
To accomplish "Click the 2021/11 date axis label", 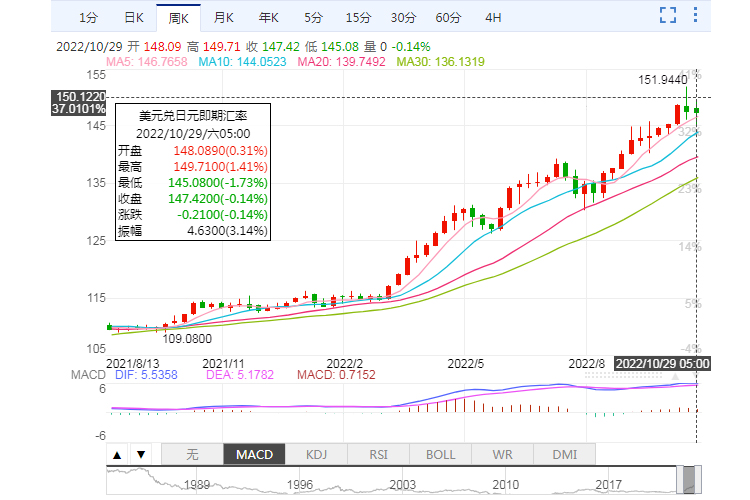I will pyautogui.click(x=223, y=364).
